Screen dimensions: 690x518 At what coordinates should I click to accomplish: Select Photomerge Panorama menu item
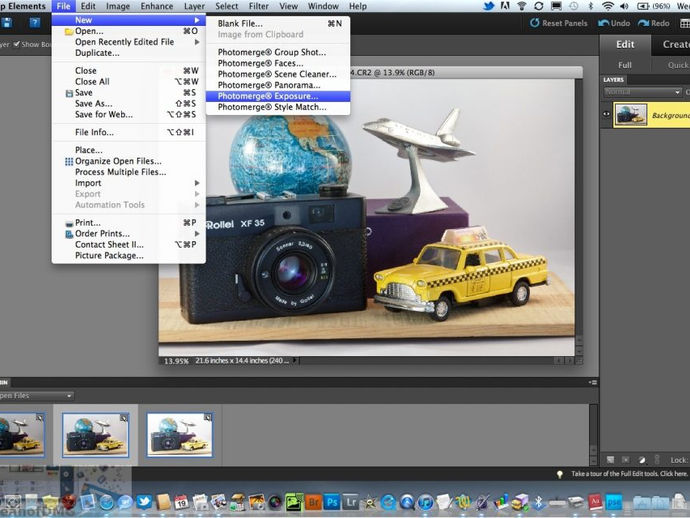click(278, 85)
